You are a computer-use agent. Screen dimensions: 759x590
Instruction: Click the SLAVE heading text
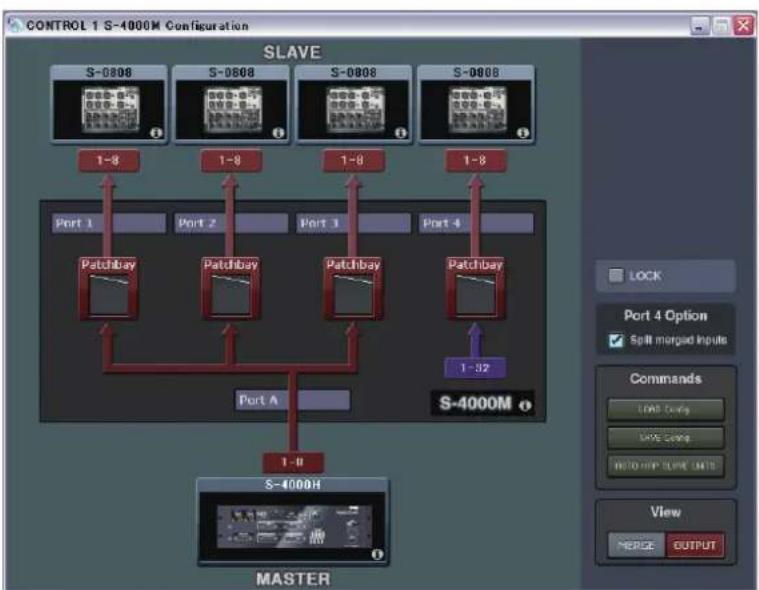[292, 52]
